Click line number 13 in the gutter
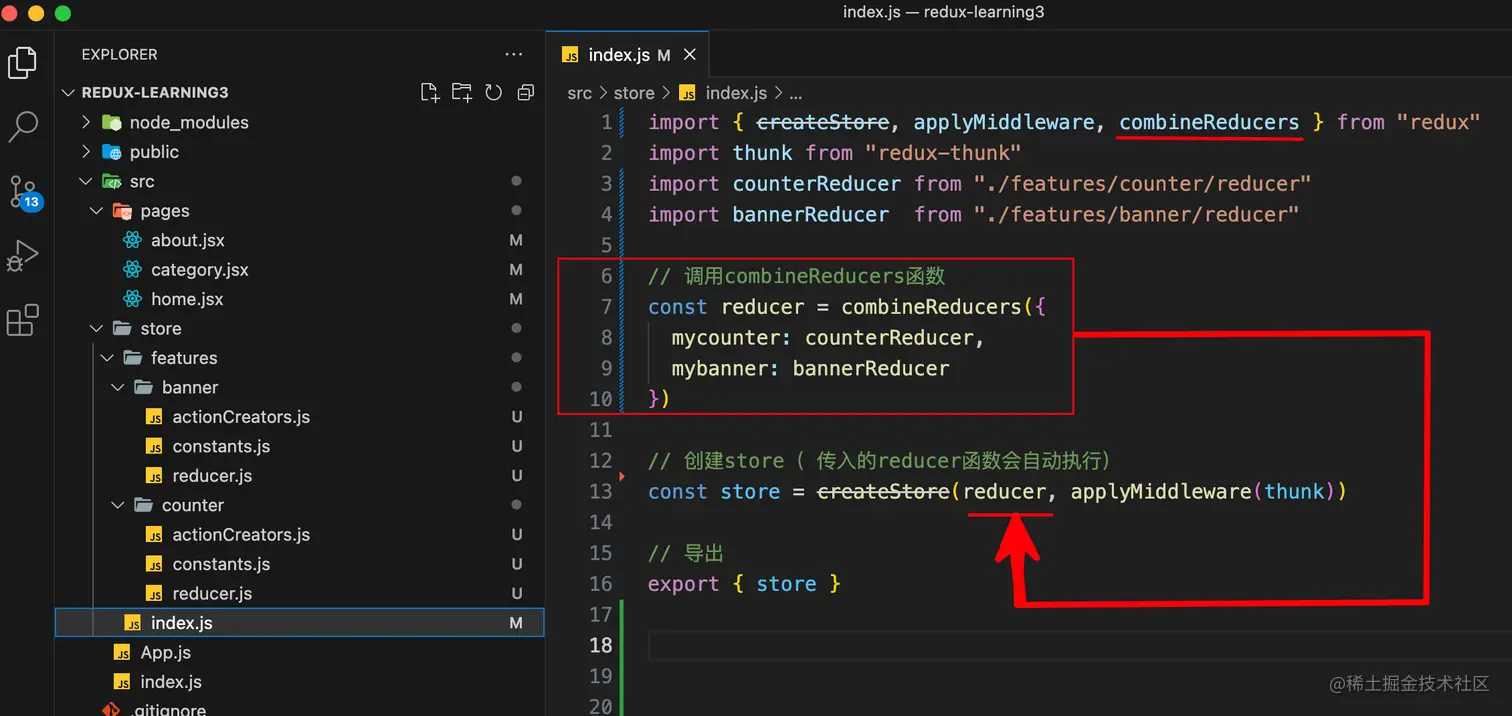This screenshot has width=1512, height=716. (x=600, y=492)
